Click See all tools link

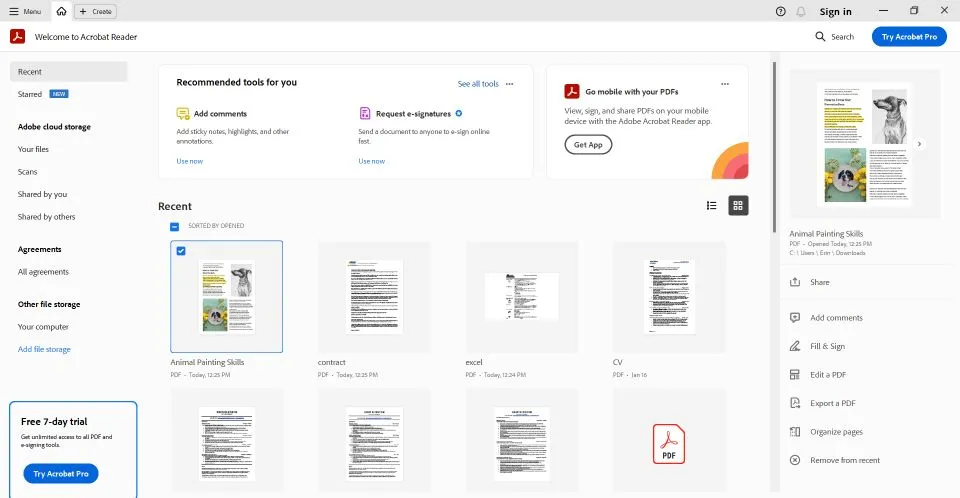pyautogui.click(x=478, y=83)
